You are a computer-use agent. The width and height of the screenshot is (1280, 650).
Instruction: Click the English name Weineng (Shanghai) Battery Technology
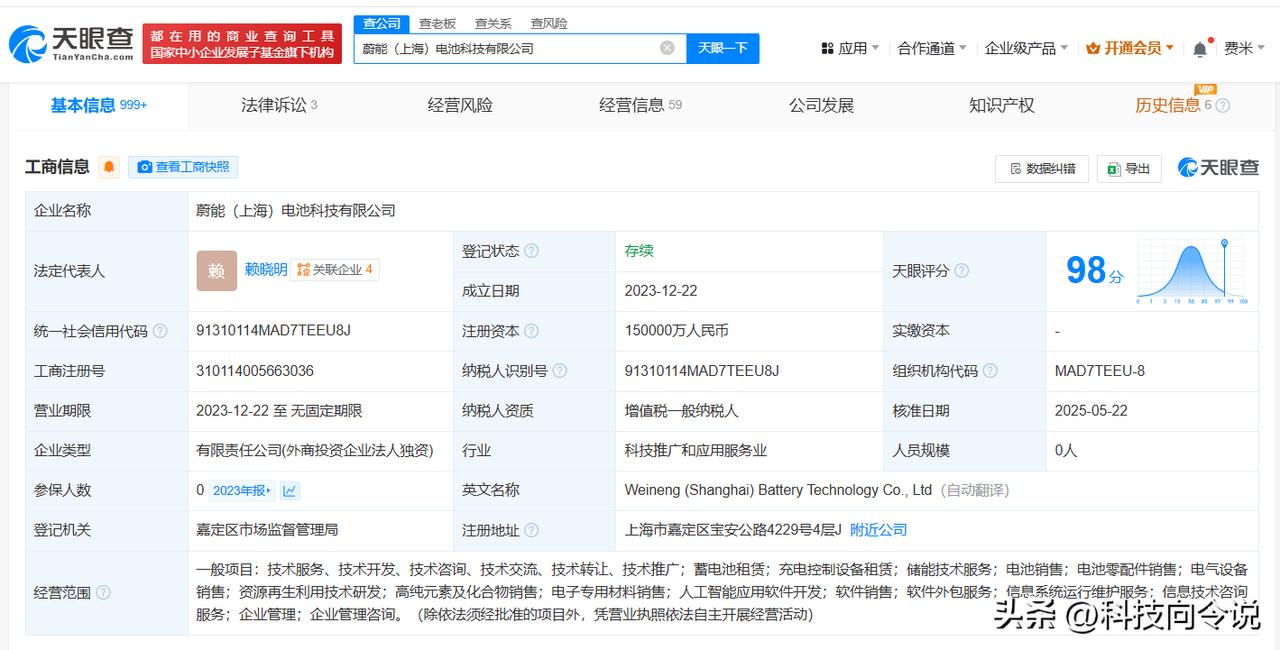[778, 490]
